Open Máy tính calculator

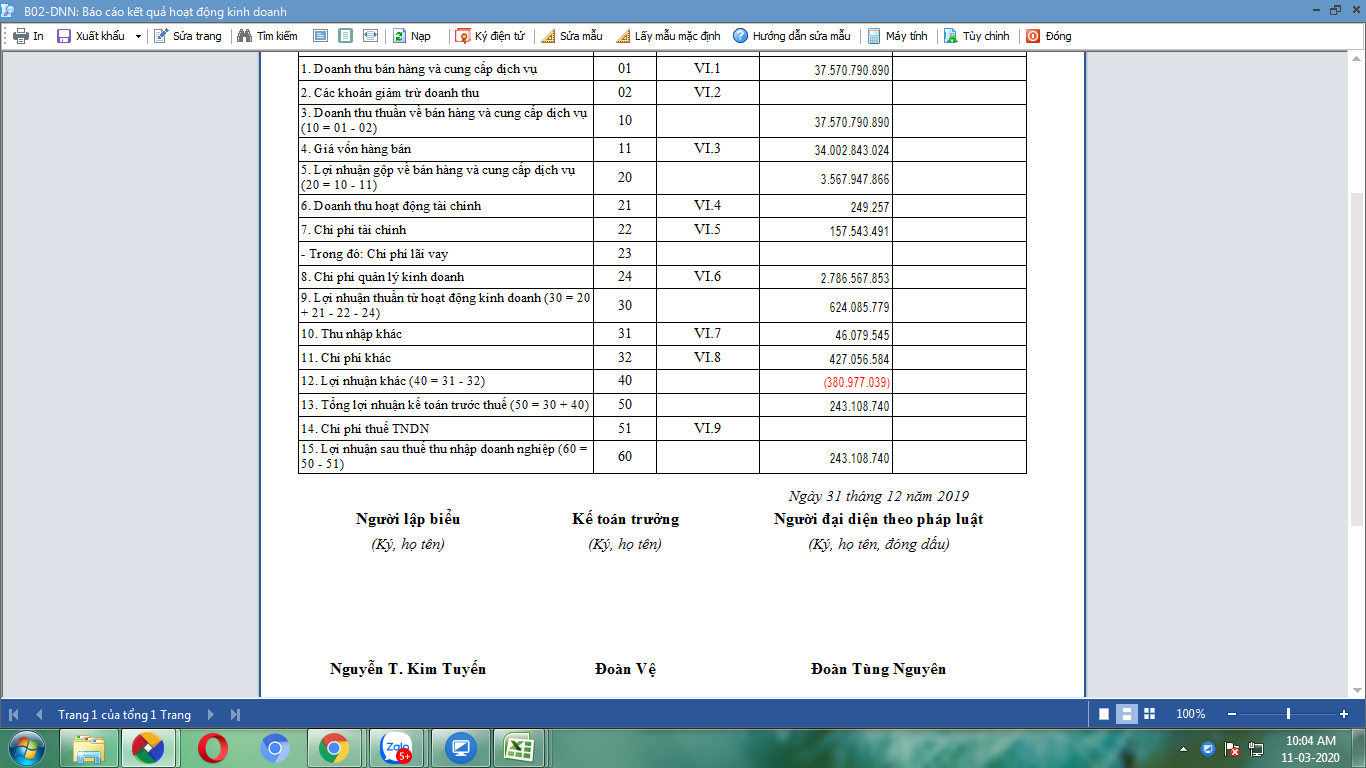click(897, 36)
